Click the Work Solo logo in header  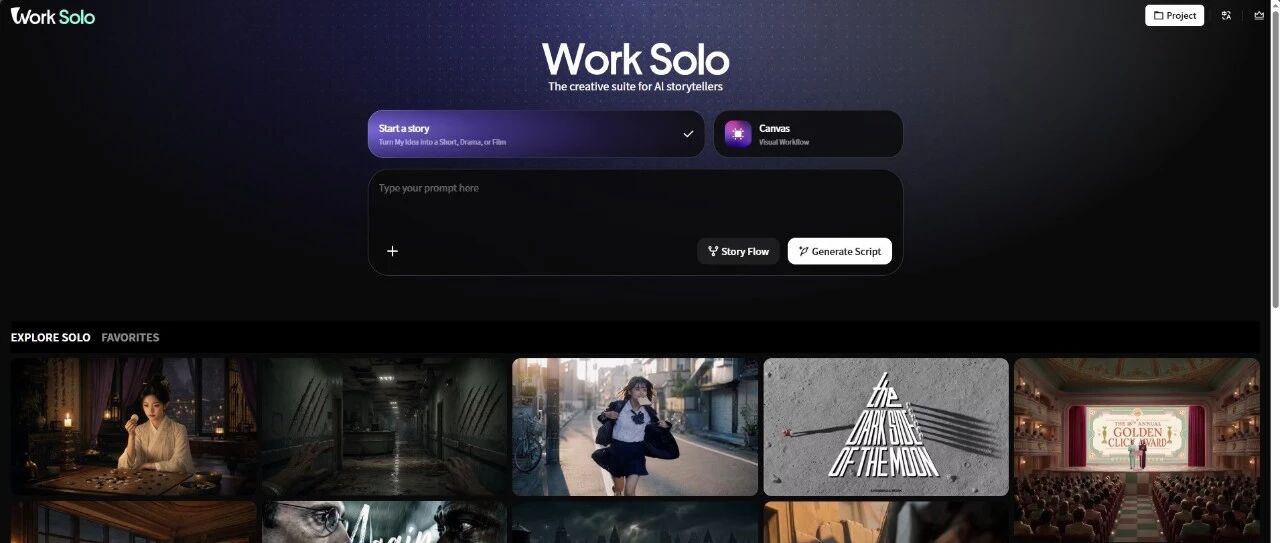point(53,16)
